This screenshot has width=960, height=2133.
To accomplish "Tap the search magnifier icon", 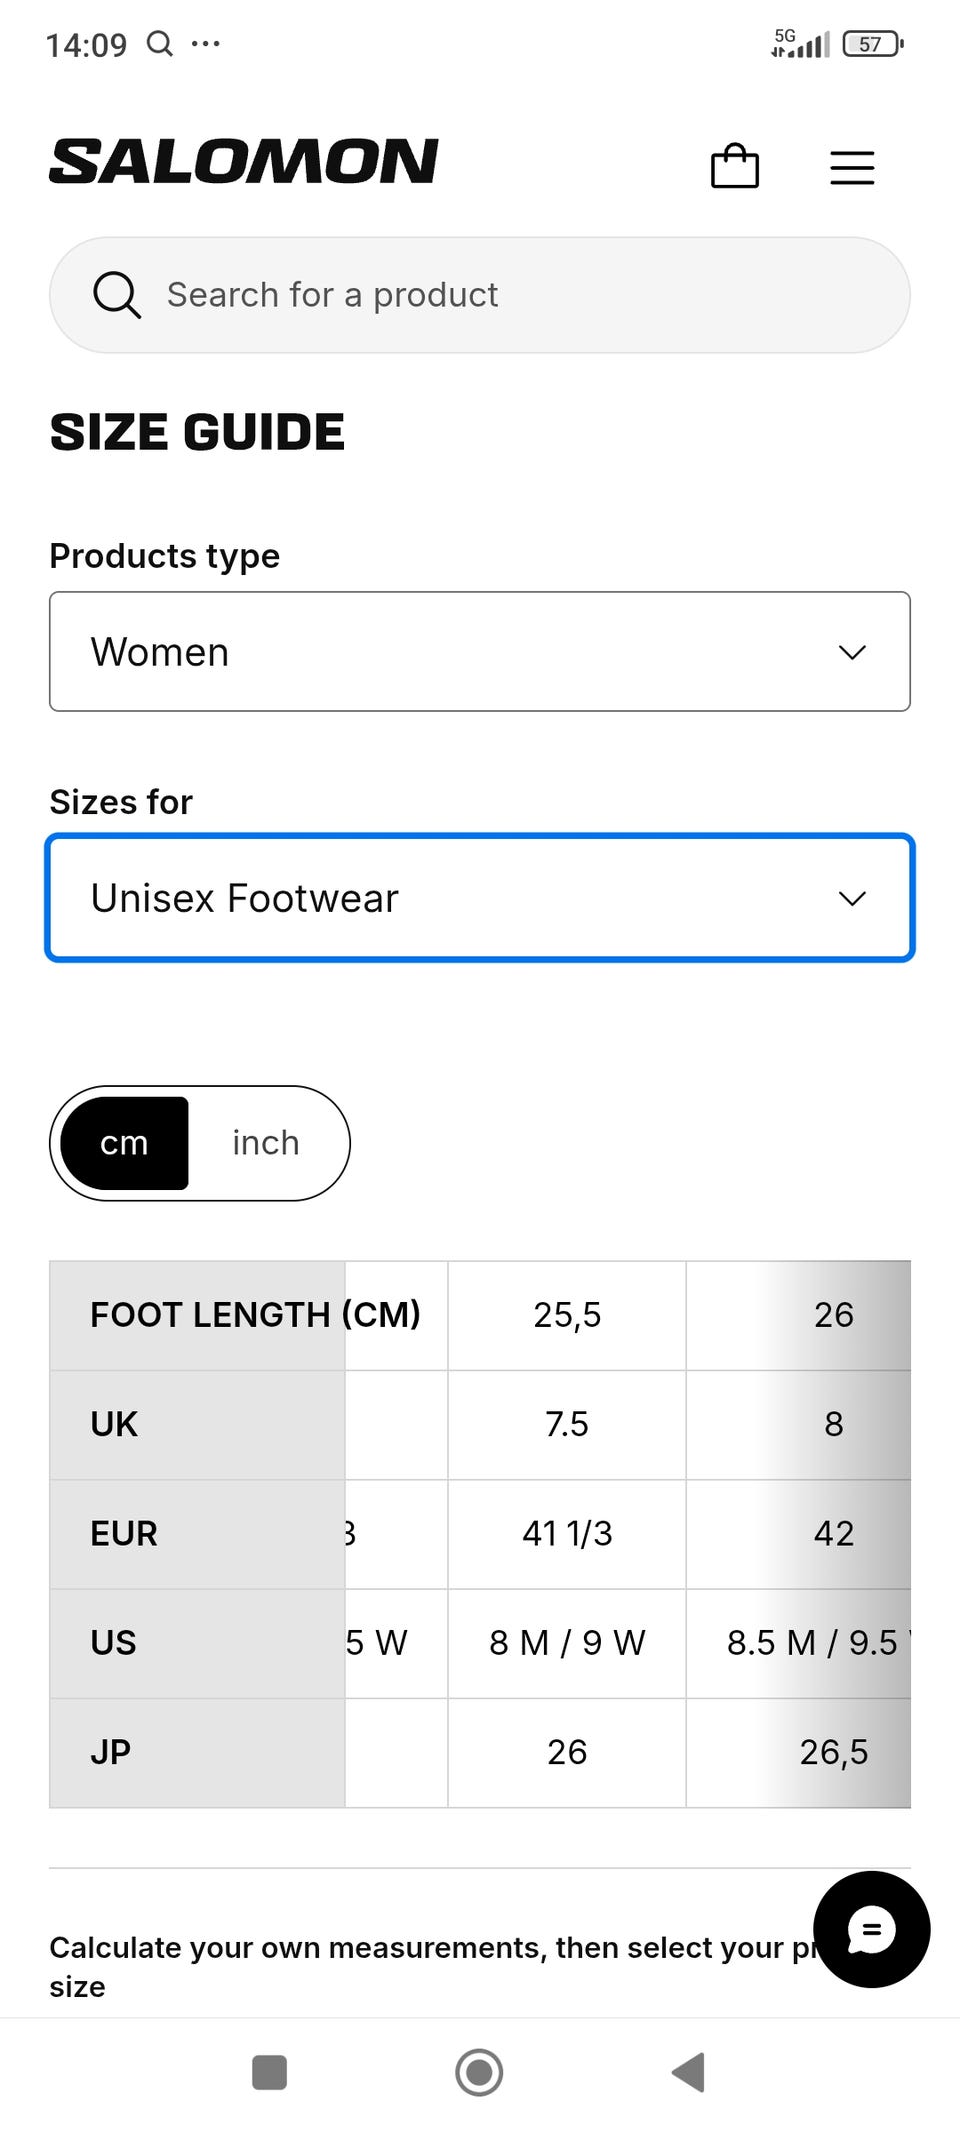I will click(x=117, y=295).
